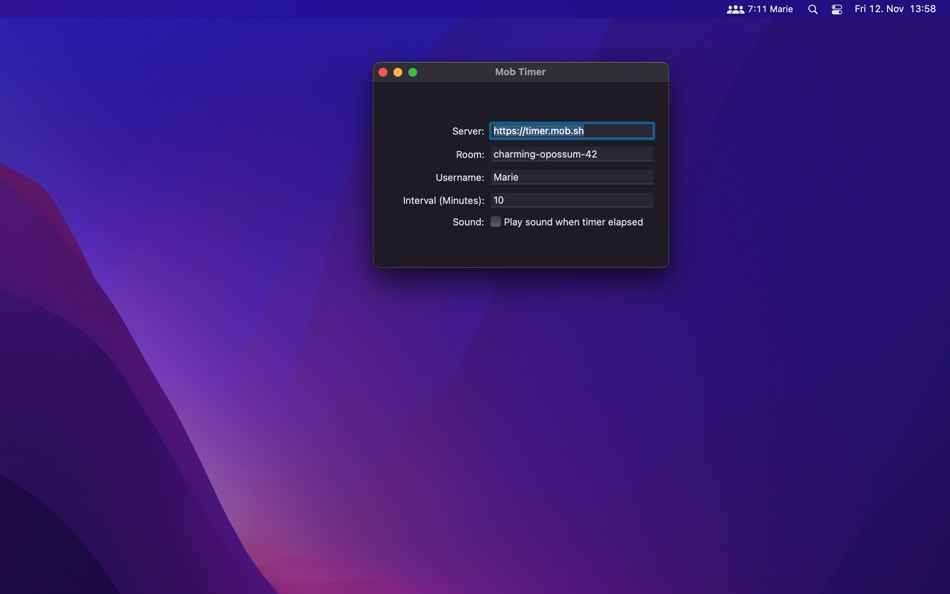
Task: Close the Mob Timer window
Action: click(x=383, y=72)
